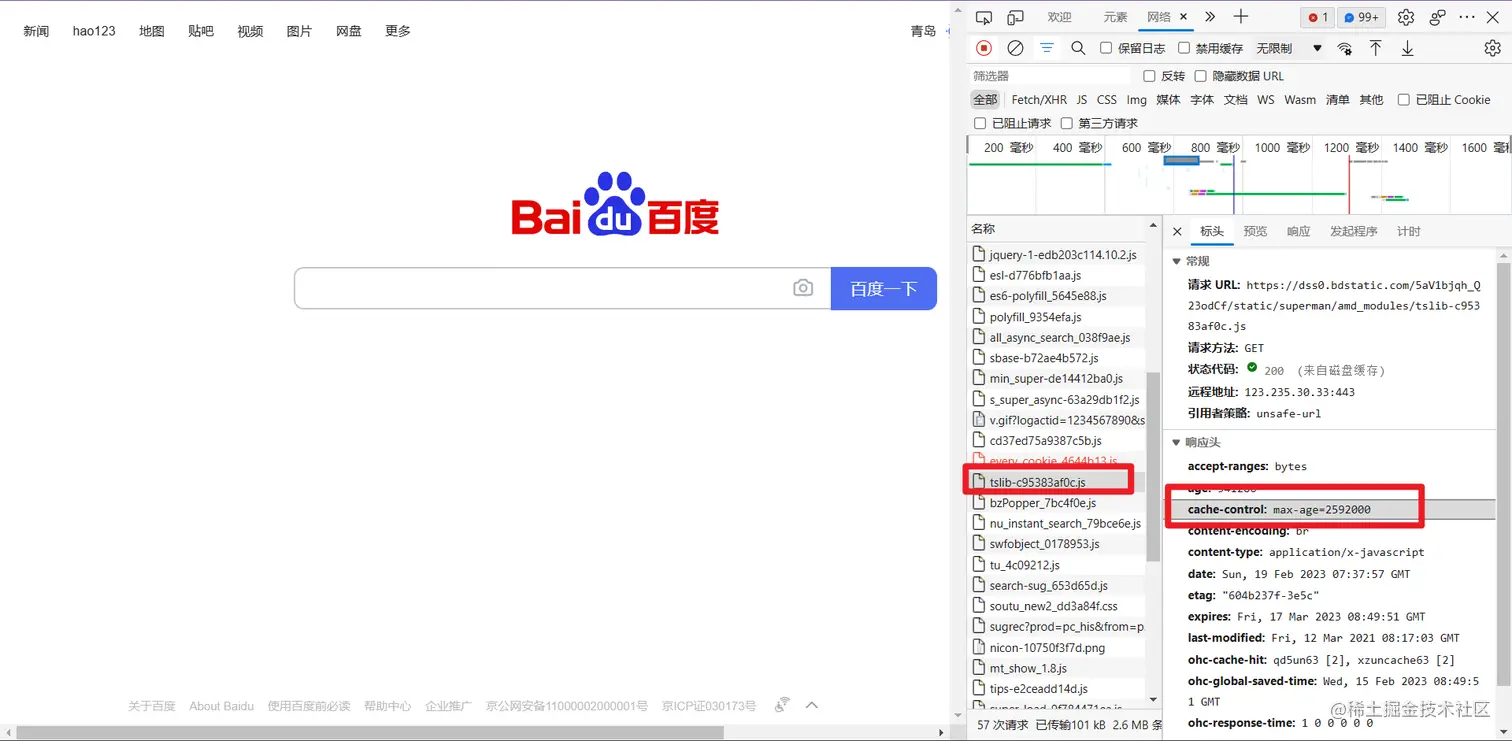Filter requests by JS type
Viewport: 1512px width, 741px height.
tap(1082, 100)
